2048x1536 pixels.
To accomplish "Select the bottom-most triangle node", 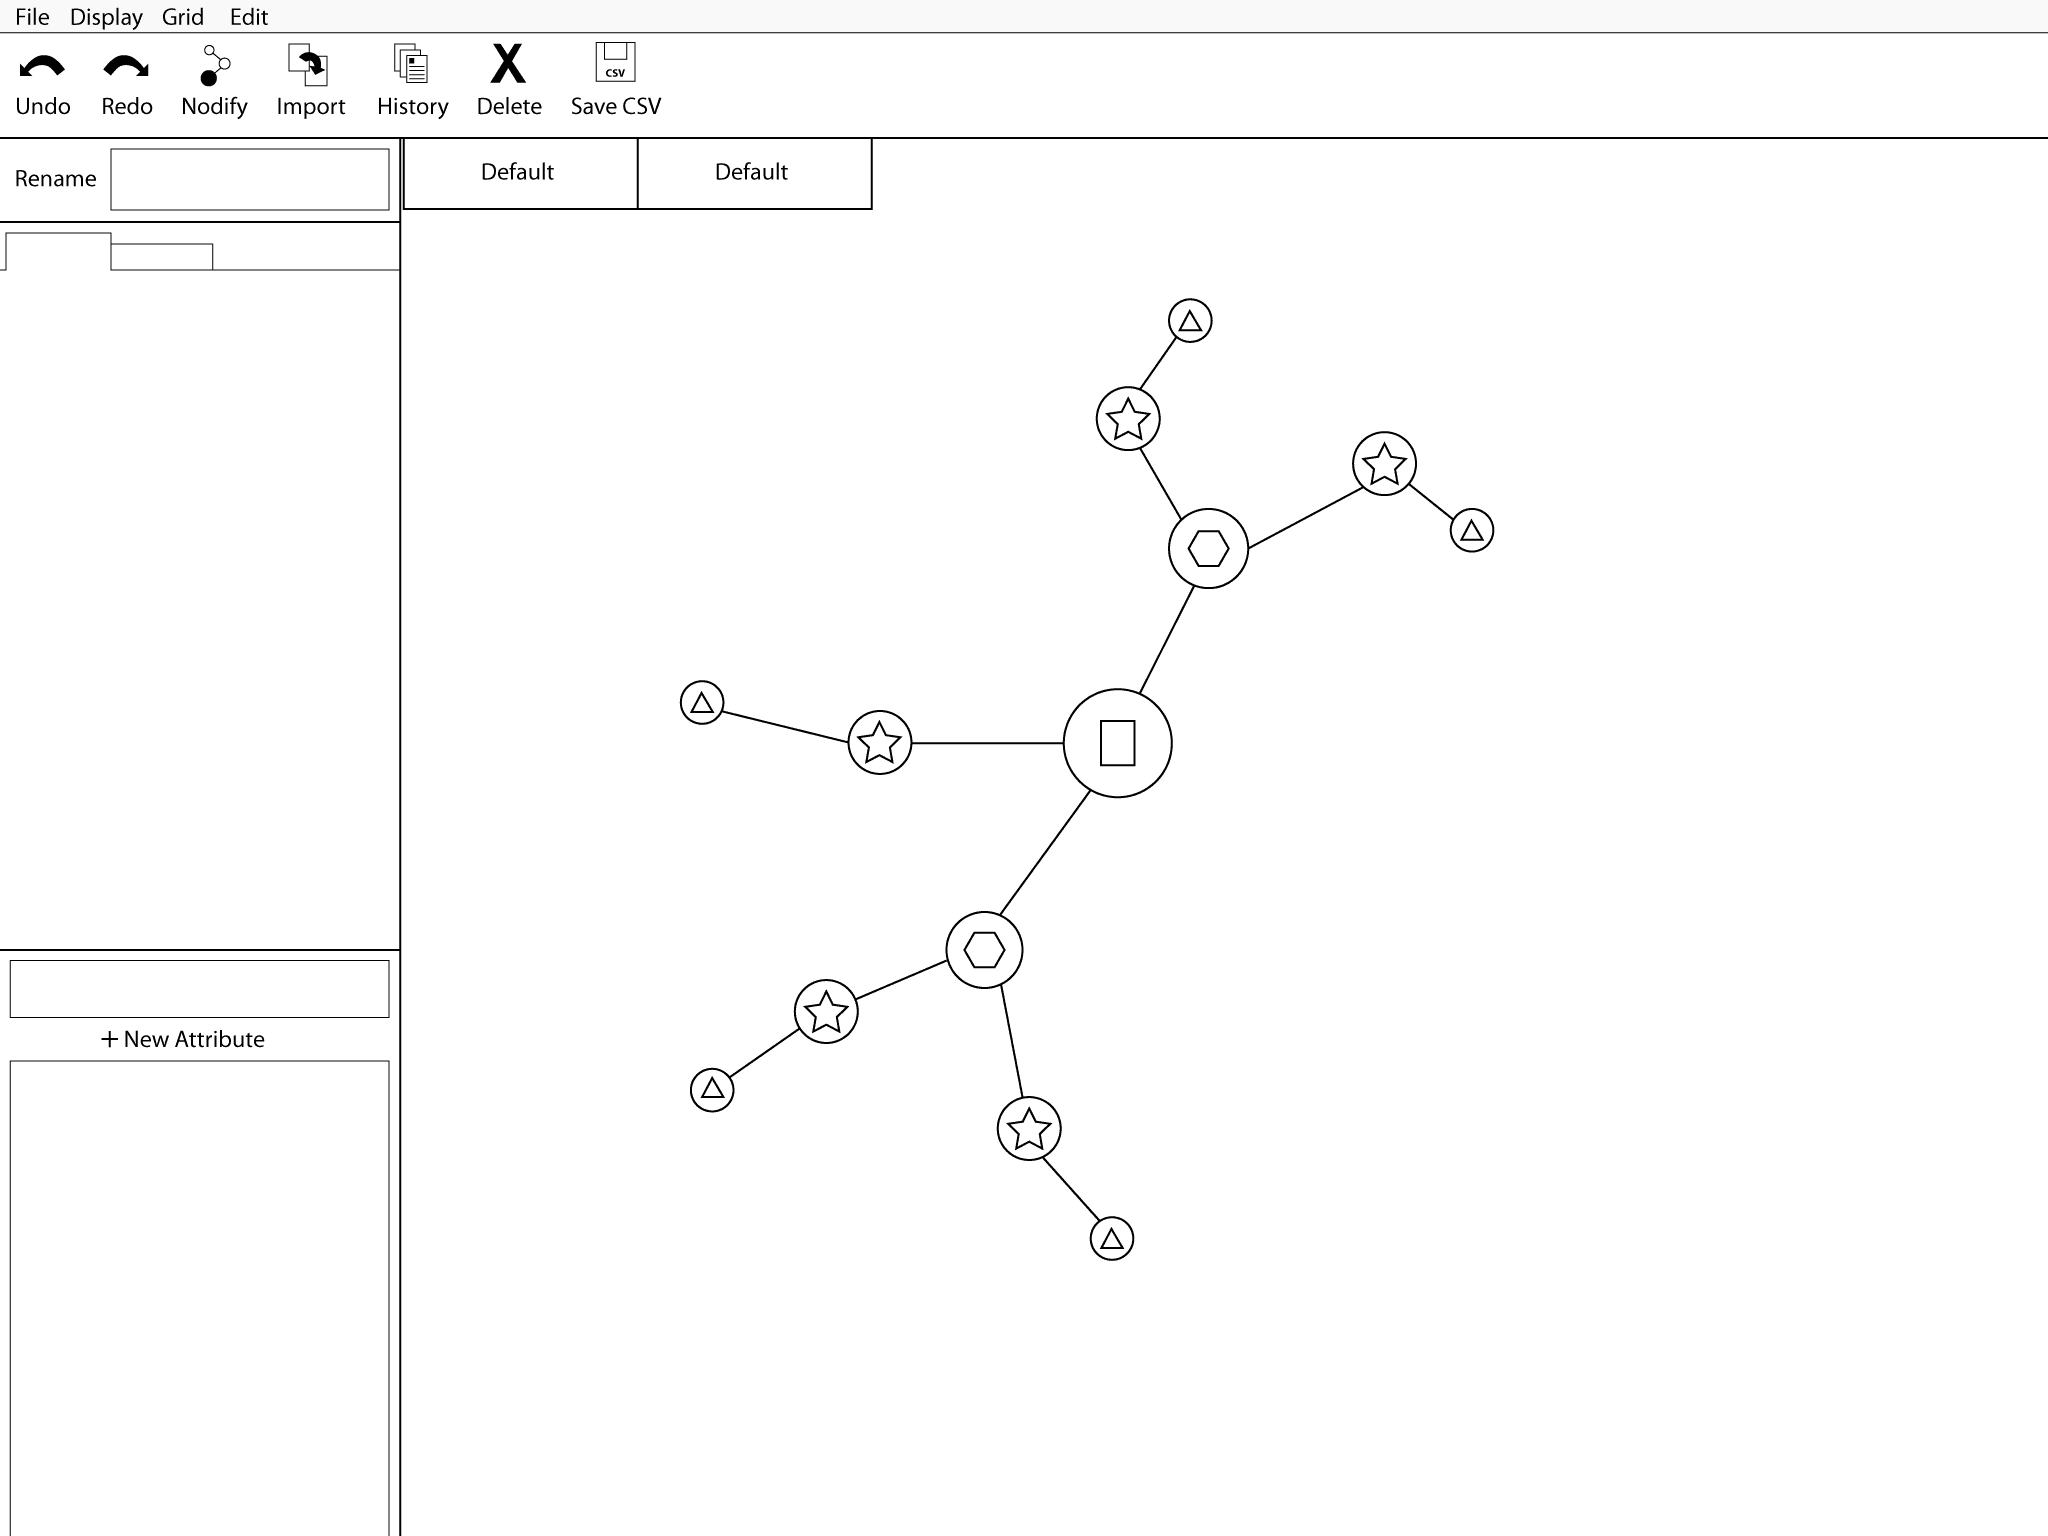I will (1110, 1239).
